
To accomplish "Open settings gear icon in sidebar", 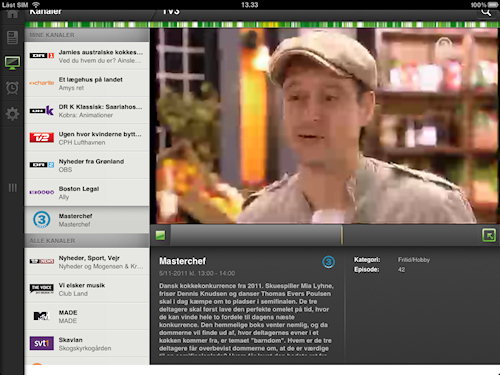I will coord(12,114).
